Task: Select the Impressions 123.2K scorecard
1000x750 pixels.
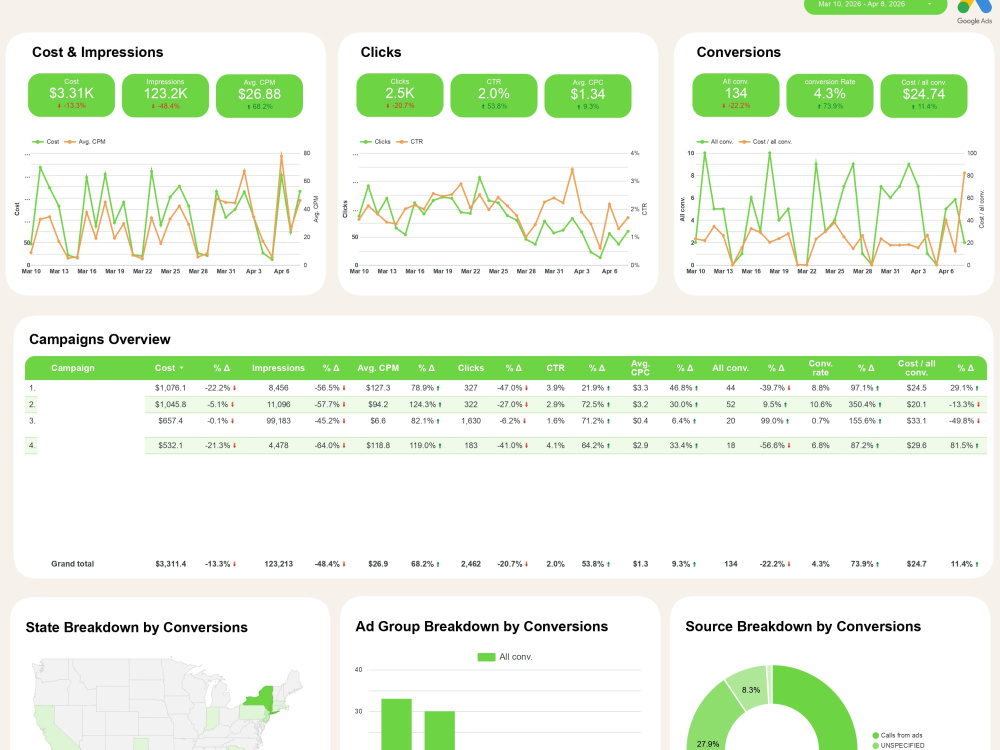Action: [165, 95]
